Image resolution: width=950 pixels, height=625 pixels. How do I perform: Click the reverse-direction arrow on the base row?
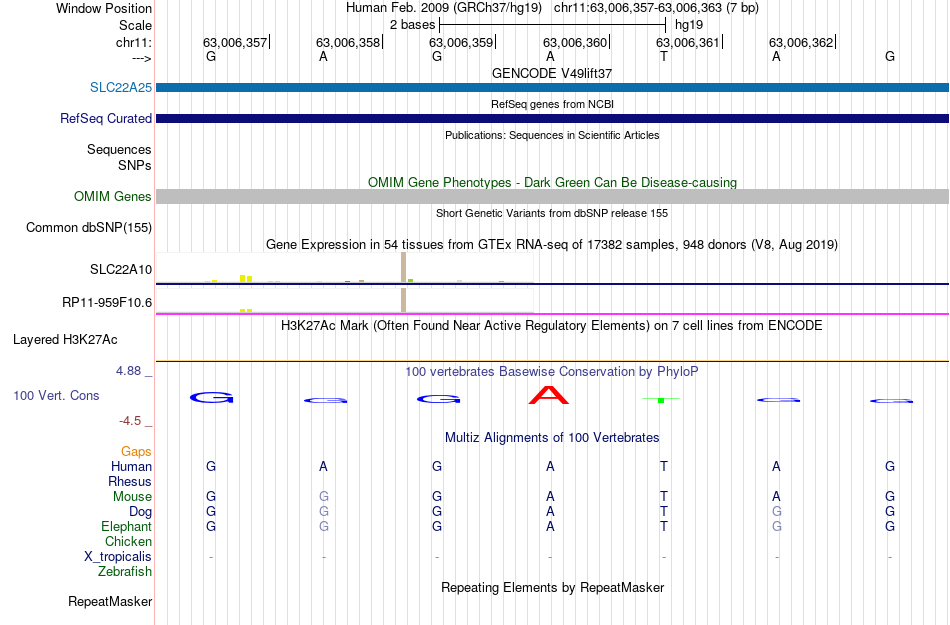141,58
